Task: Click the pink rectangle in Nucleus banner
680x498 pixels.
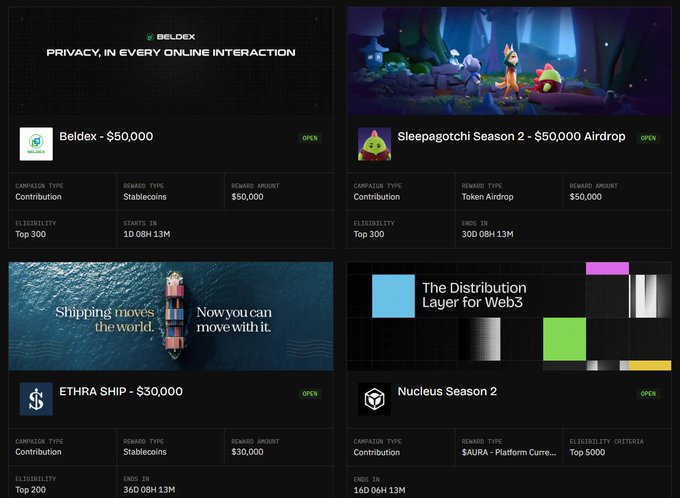Action: pyautogui.click(x=607, y=268)
